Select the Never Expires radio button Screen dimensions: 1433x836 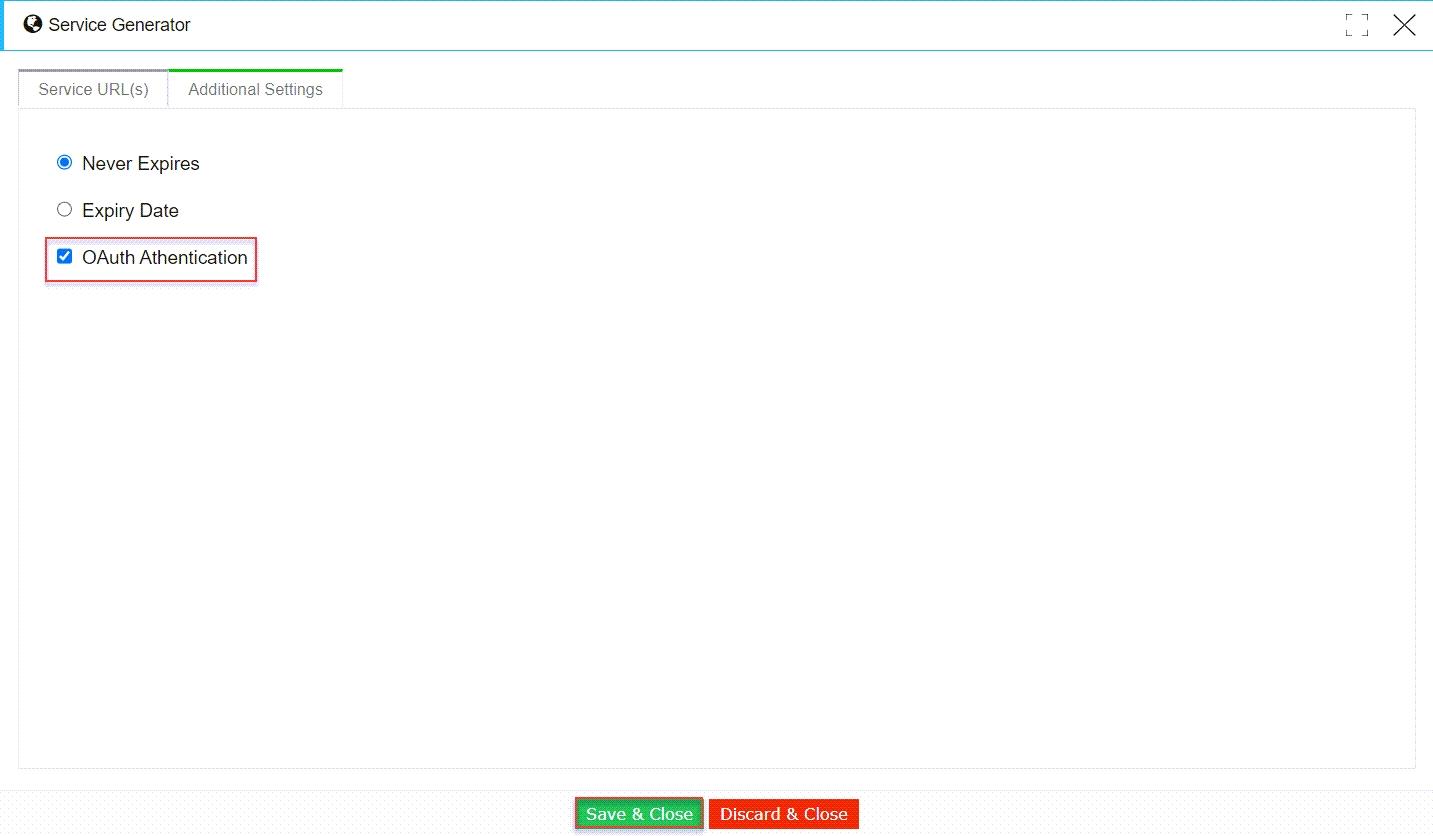(x=65, y=162)
